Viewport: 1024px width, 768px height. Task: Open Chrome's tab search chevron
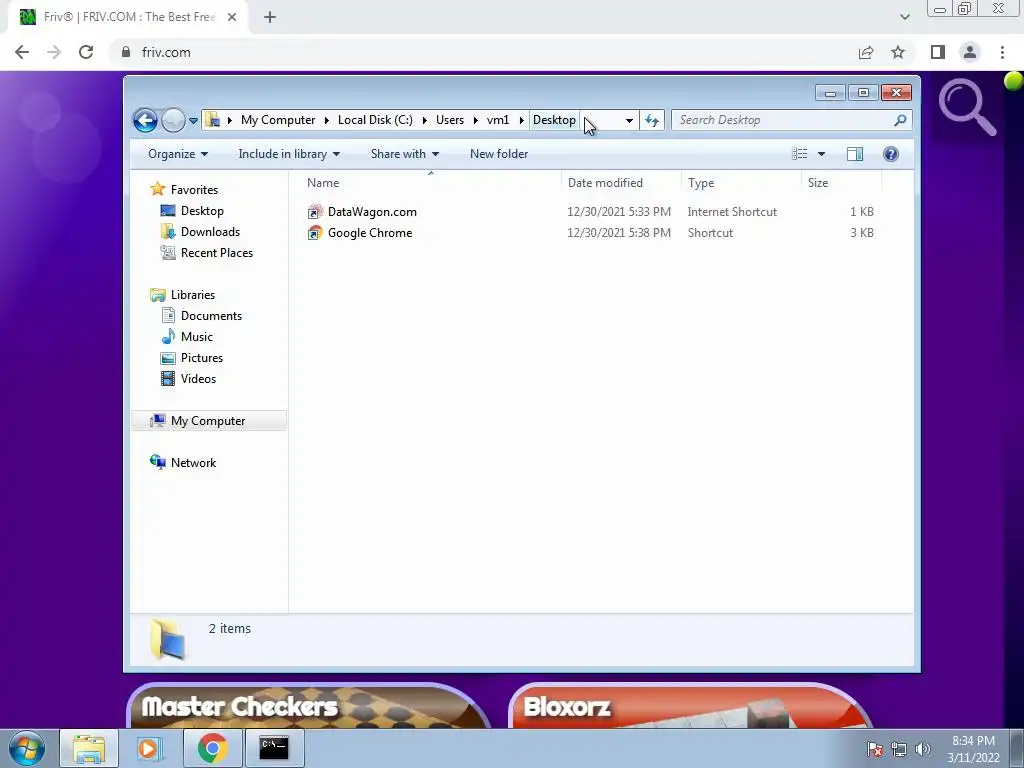click(904, 17)
